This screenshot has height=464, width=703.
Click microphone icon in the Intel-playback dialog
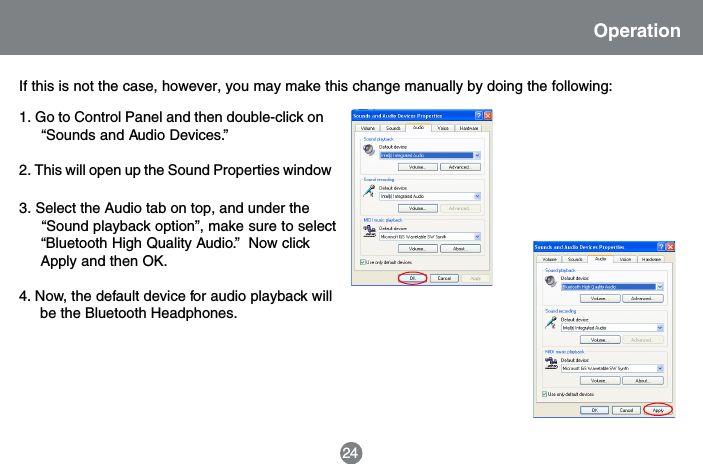tap(369, 191)
